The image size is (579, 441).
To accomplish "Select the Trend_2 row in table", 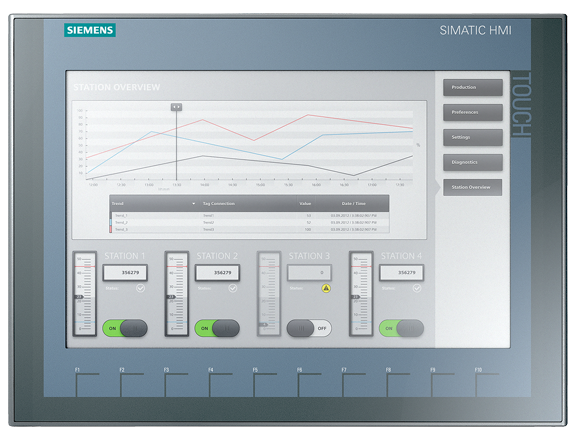I will pyautogui.click(x=249, y=223).
